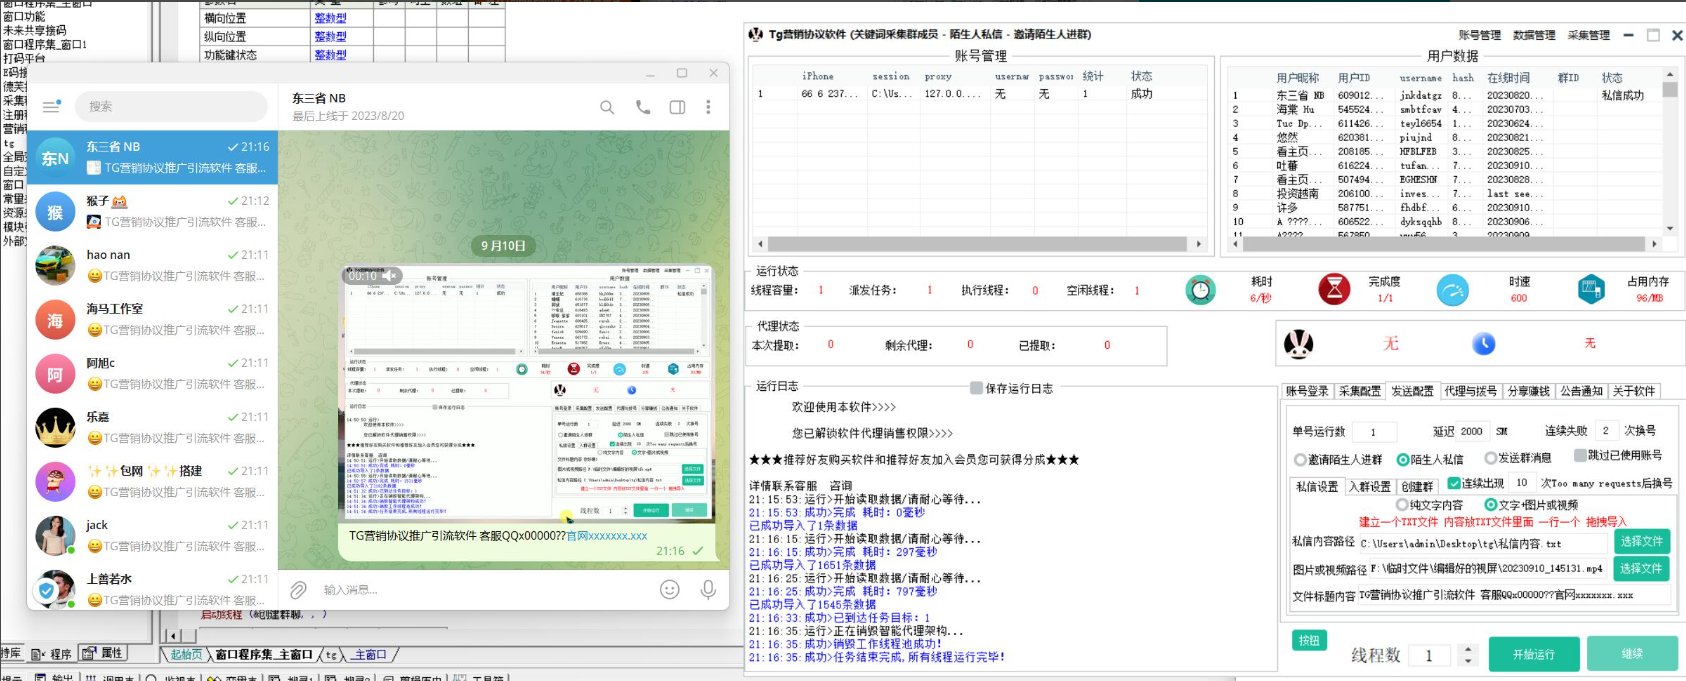Click user data table scroll-up arrow
The image size is (1686, 681).
point(1669,74)
